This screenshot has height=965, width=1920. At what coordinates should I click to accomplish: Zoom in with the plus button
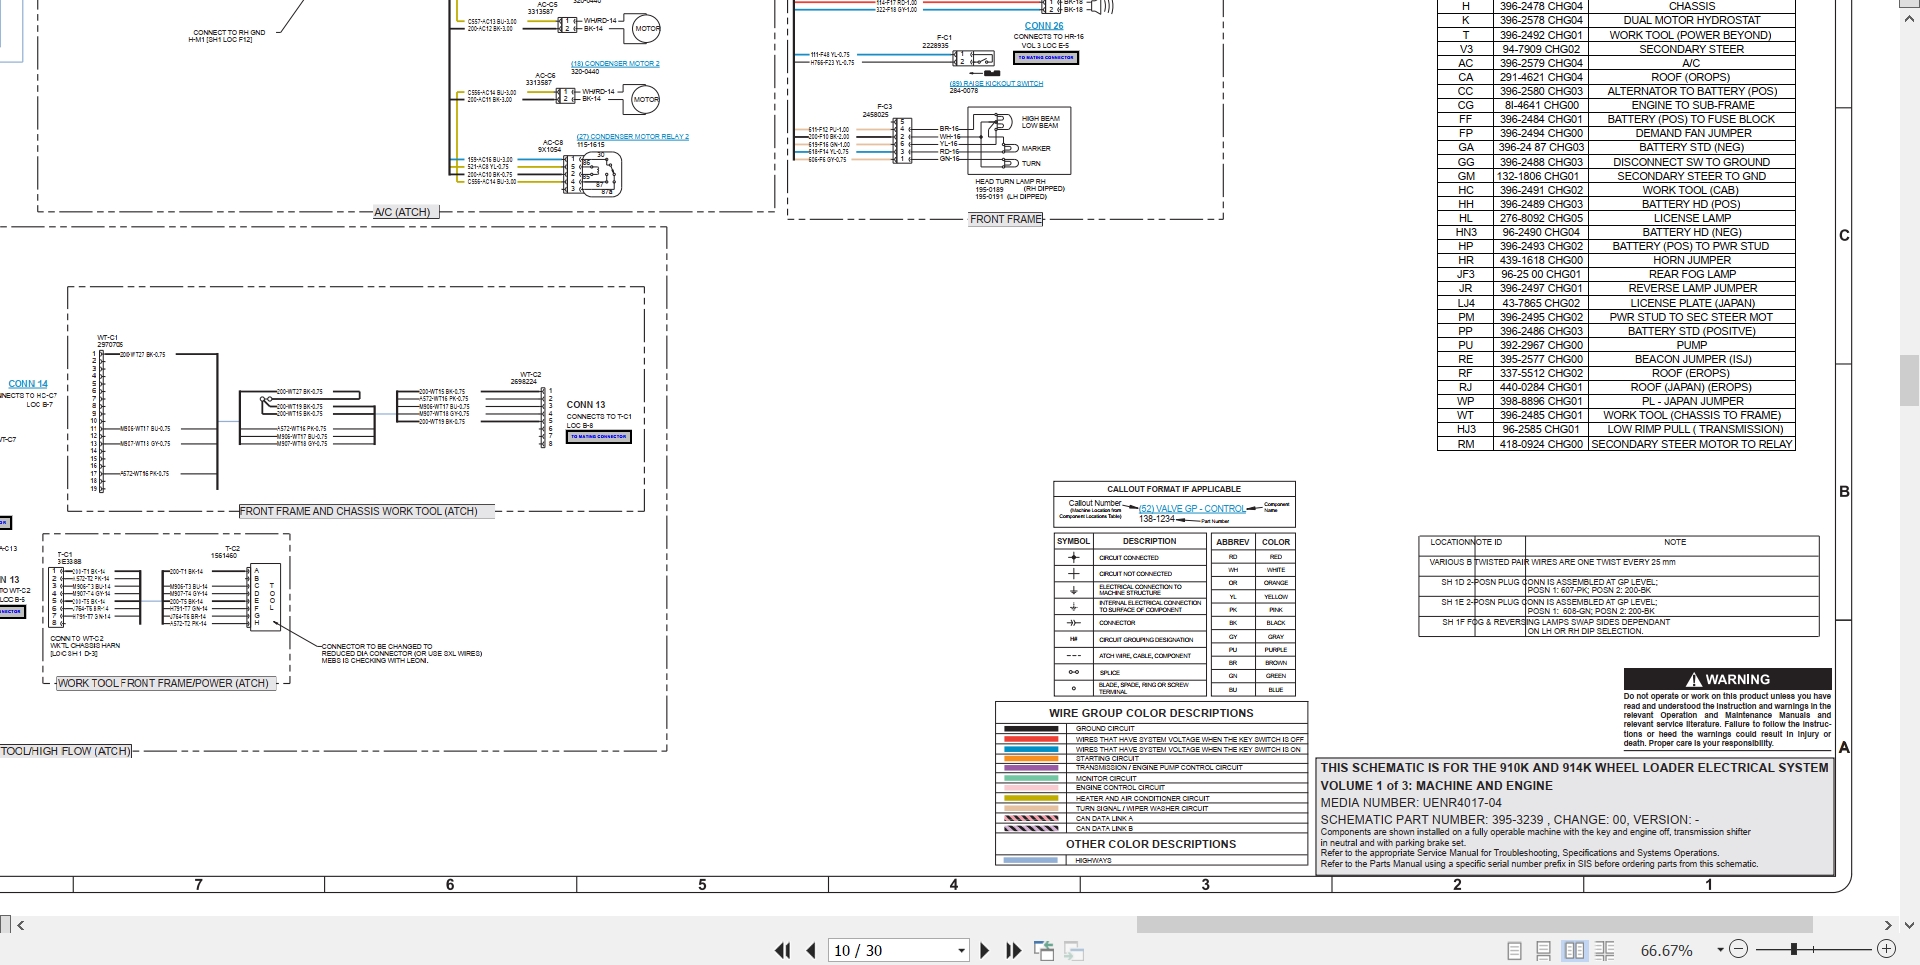[x=1886, y=949]
